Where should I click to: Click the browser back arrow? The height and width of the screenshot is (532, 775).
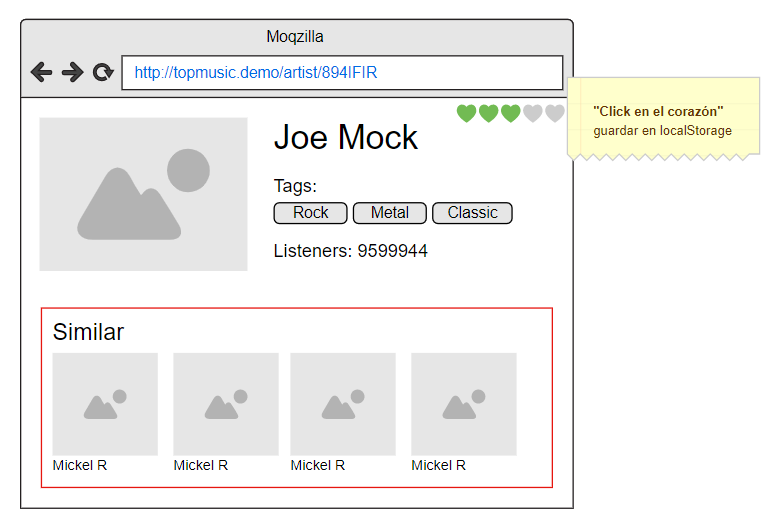[42, 72]
